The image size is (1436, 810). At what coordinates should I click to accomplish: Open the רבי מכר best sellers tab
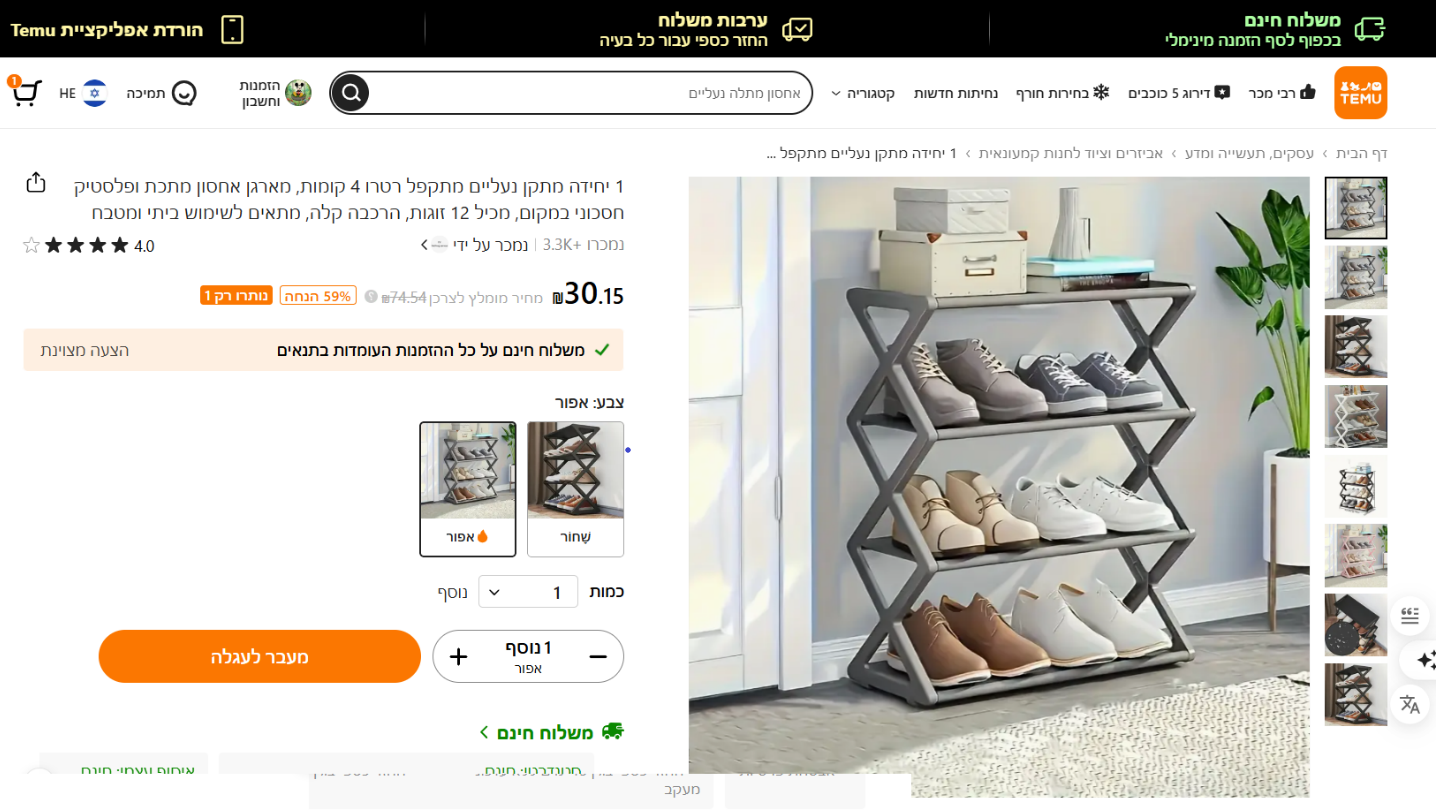(x=1282, y=93)
